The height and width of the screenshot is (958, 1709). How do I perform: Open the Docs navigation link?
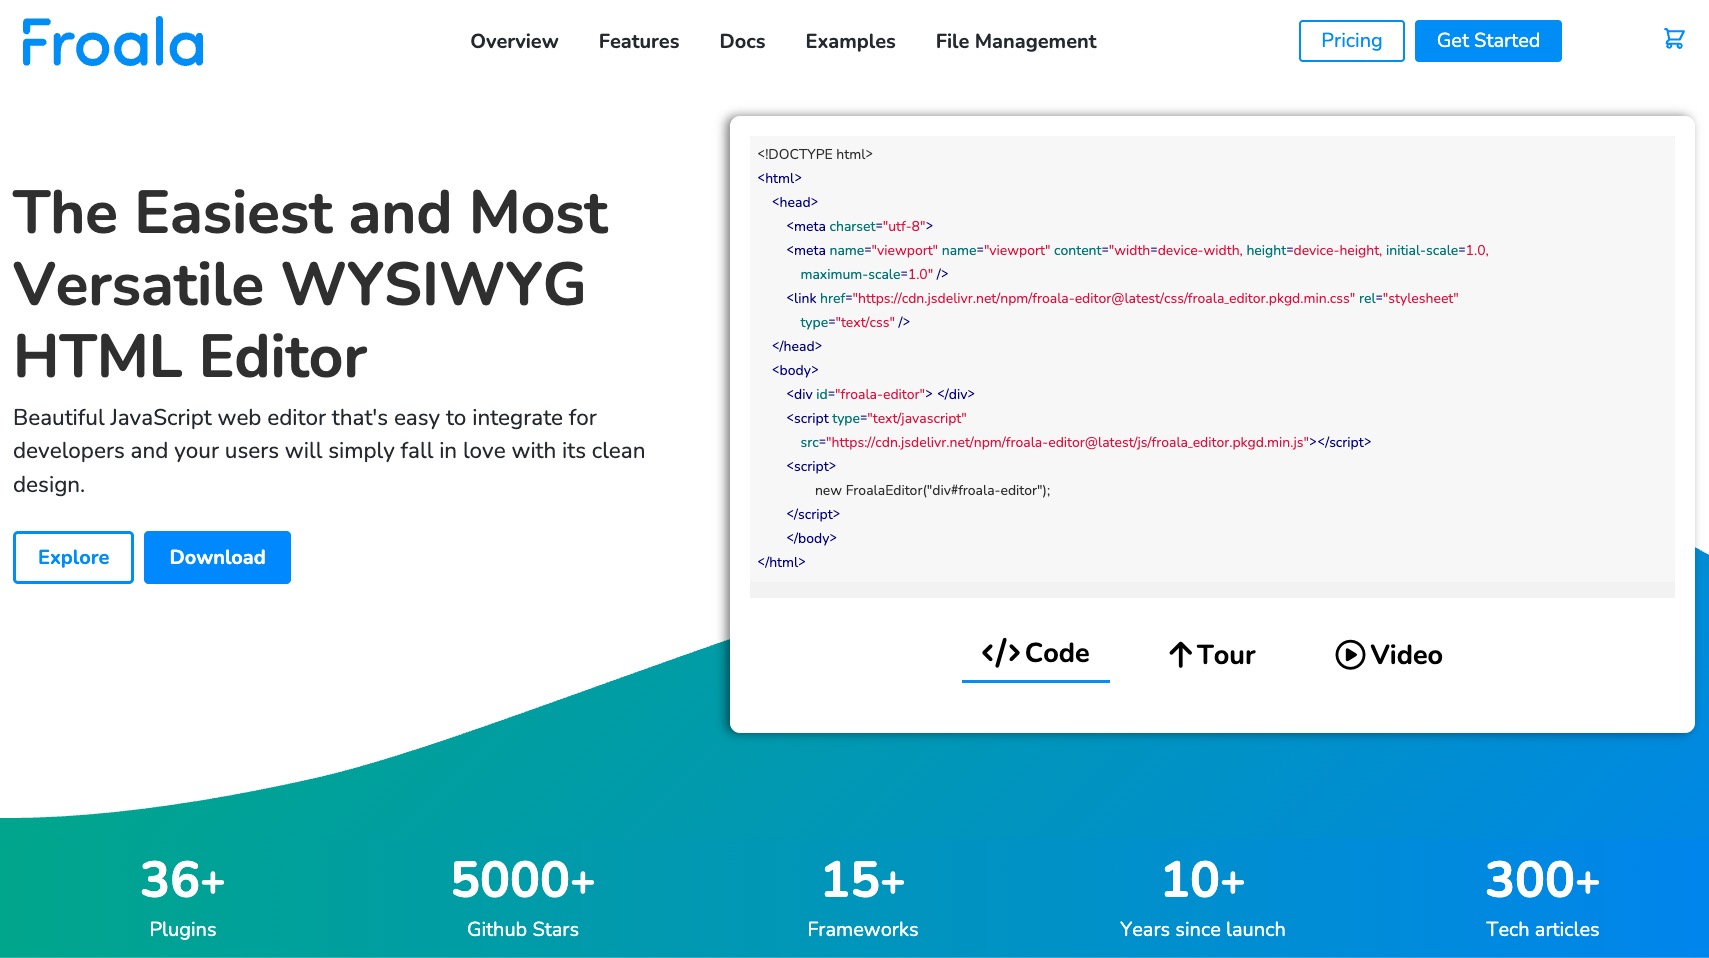742,41
